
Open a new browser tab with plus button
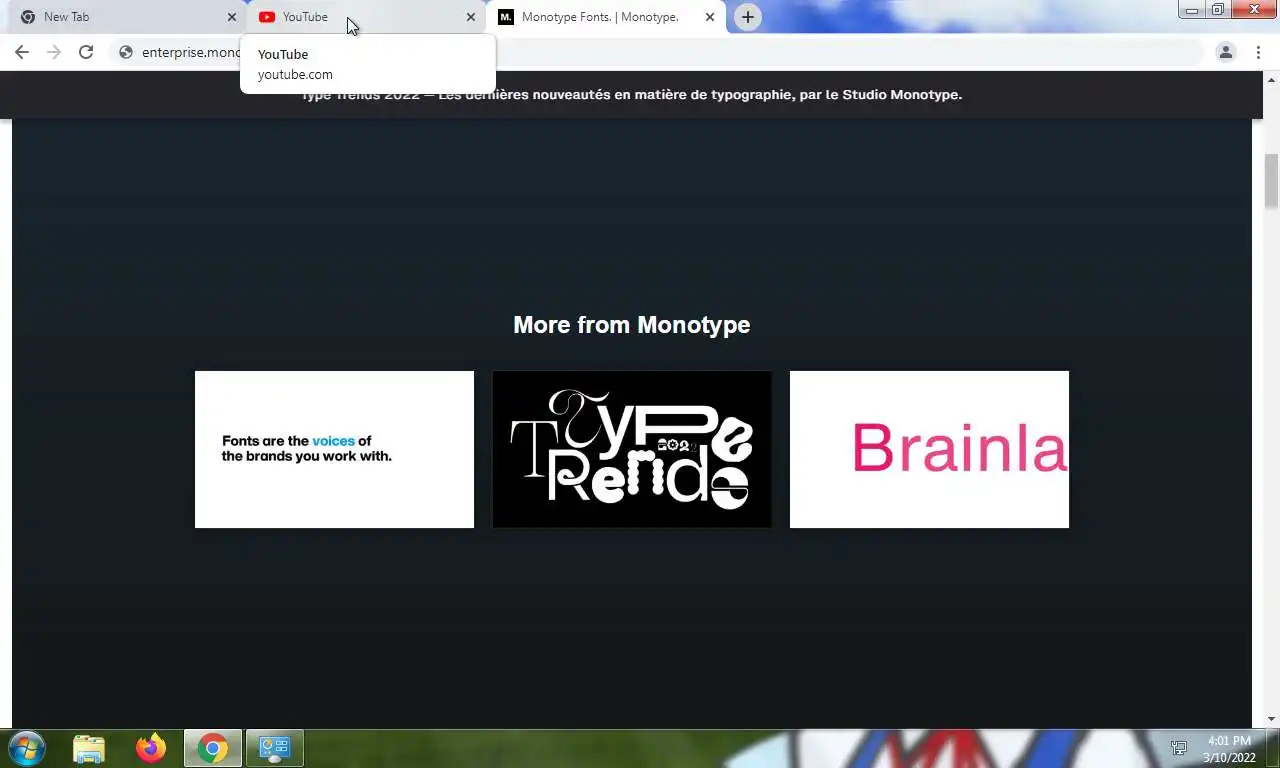click(x=748, y=17)
